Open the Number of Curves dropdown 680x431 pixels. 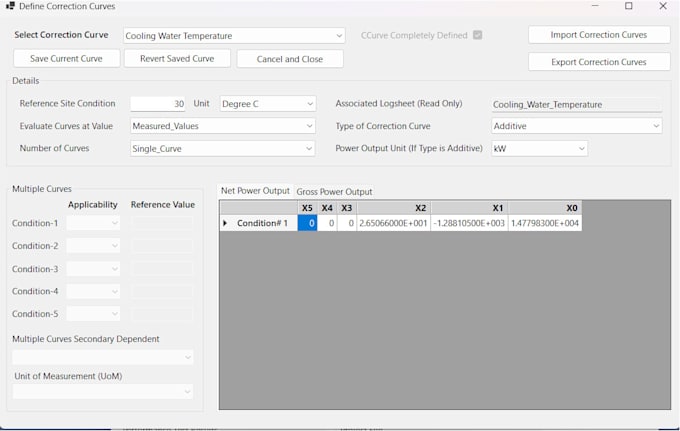[x=222, y=149]
